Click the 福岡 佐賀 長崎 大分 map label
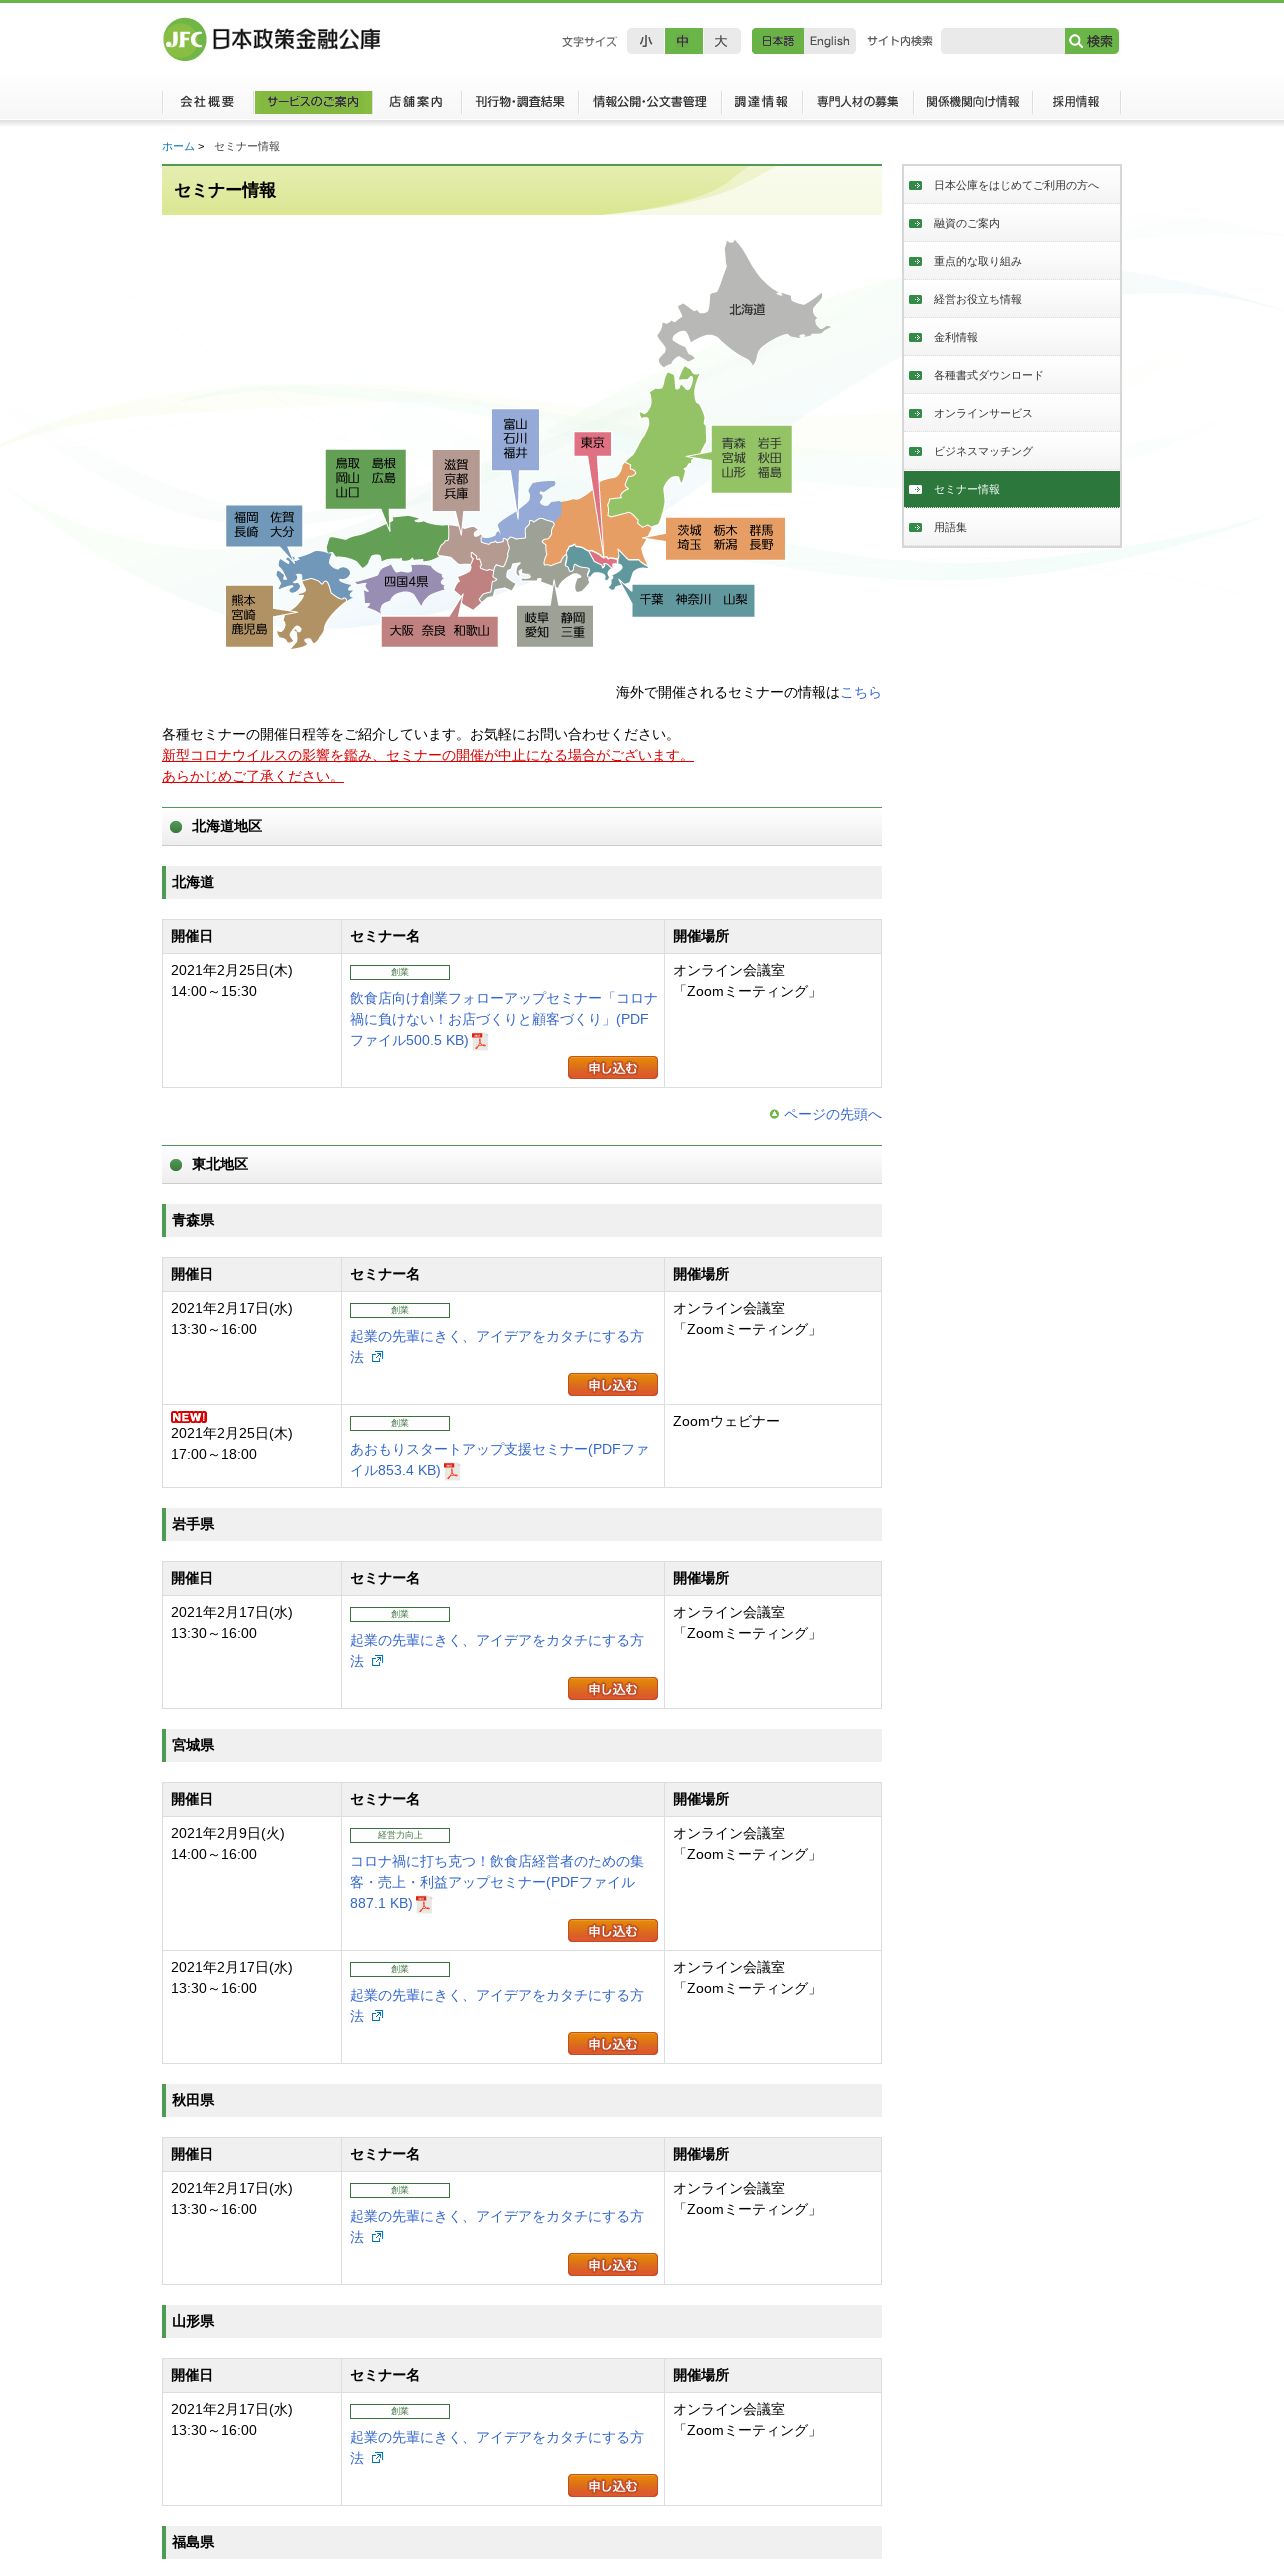The height and width of the screenshot is (2568, 1284). pyautogui.click(x=264, y=525)
